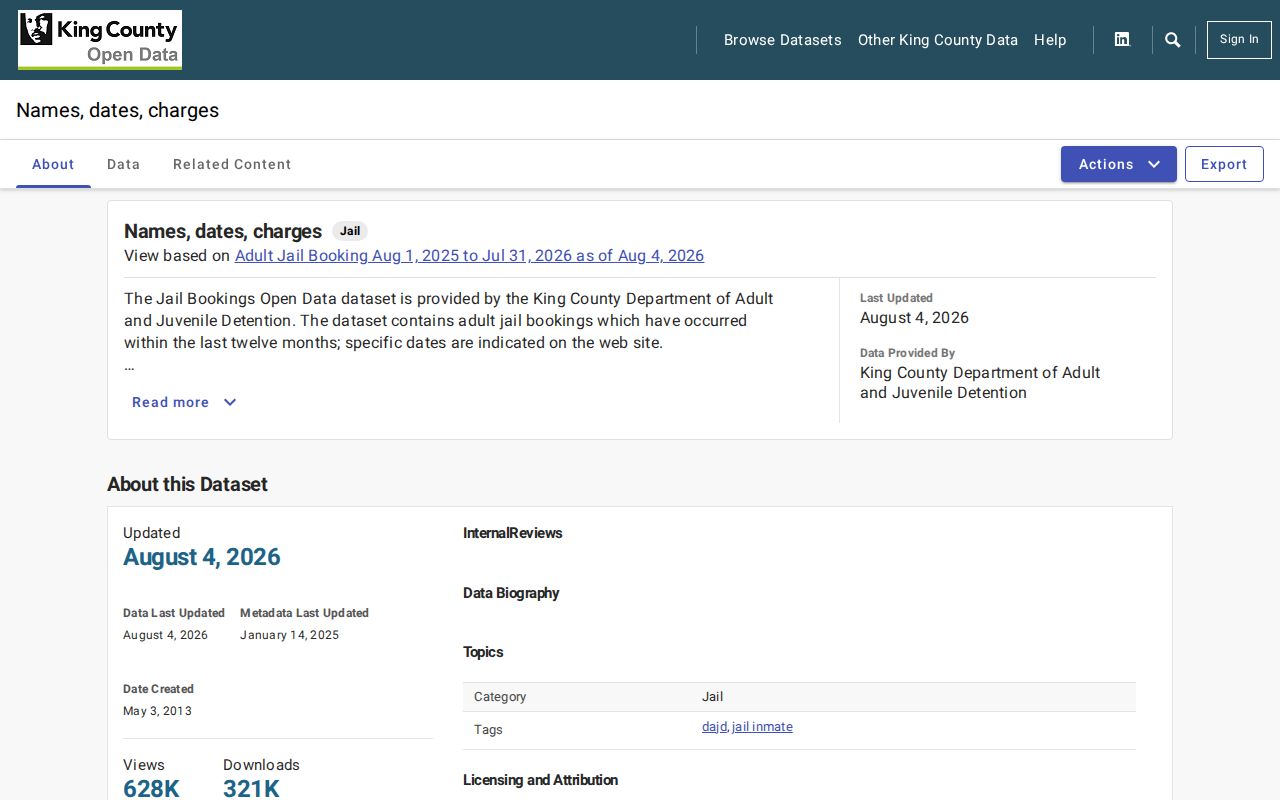1280x800 pixels.
Task: Click the 'About this Dataset' heading
Action: 187,484
